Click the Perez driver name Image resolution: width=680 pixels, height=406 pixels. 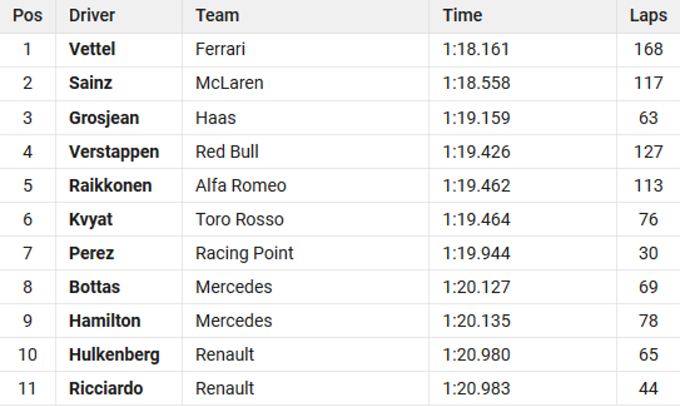click(91, 254)
